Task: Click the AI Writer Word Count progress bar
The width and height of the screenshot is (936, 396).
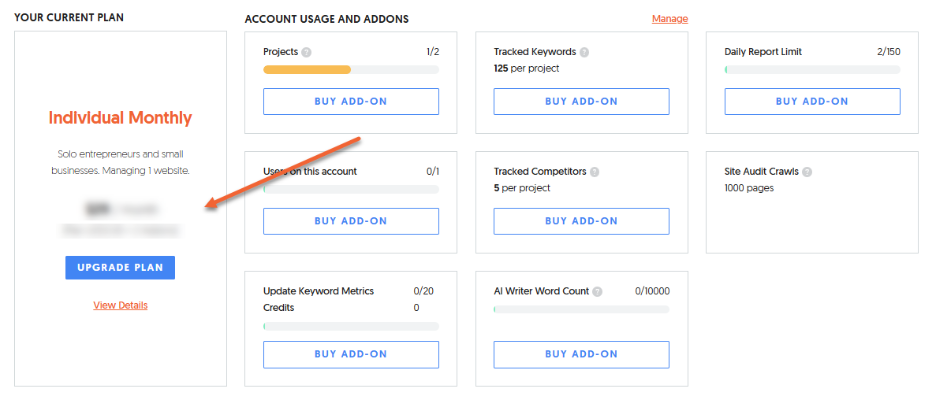Action: [x=581, y=309]
